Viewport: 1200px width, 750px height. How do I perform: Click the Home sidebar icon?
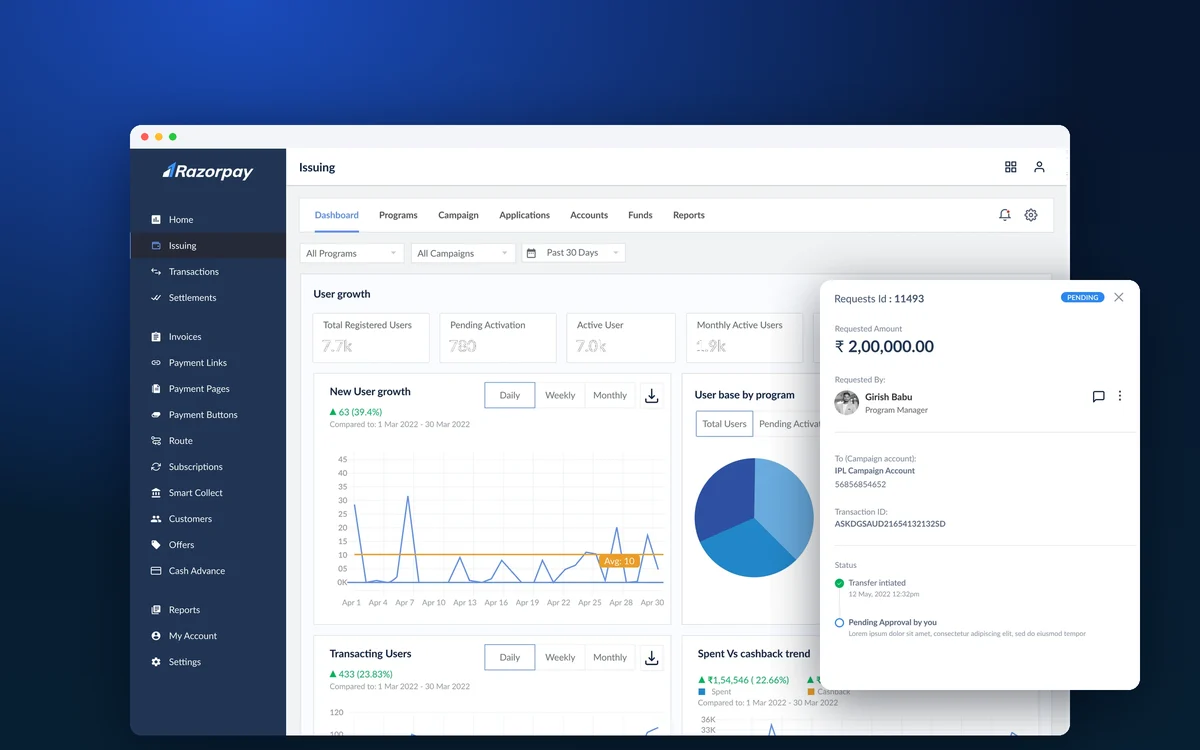point(156,220)
